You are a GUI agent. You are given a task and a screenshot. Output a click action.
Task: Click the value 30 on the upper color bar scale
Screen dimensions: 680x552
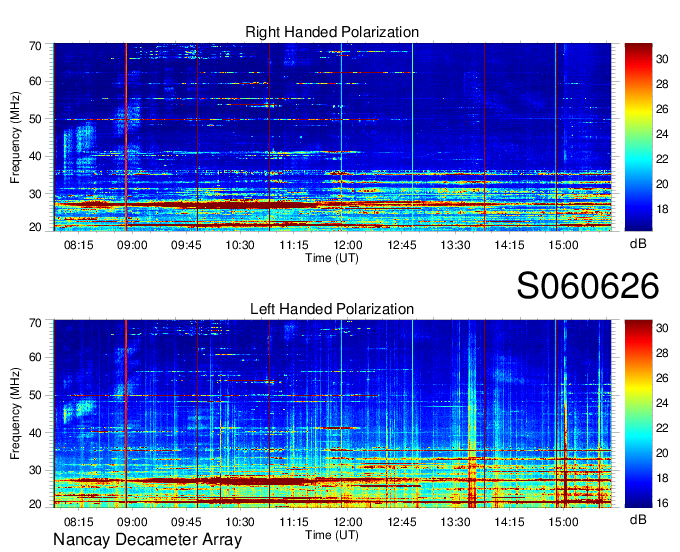(x=662, y=59)
